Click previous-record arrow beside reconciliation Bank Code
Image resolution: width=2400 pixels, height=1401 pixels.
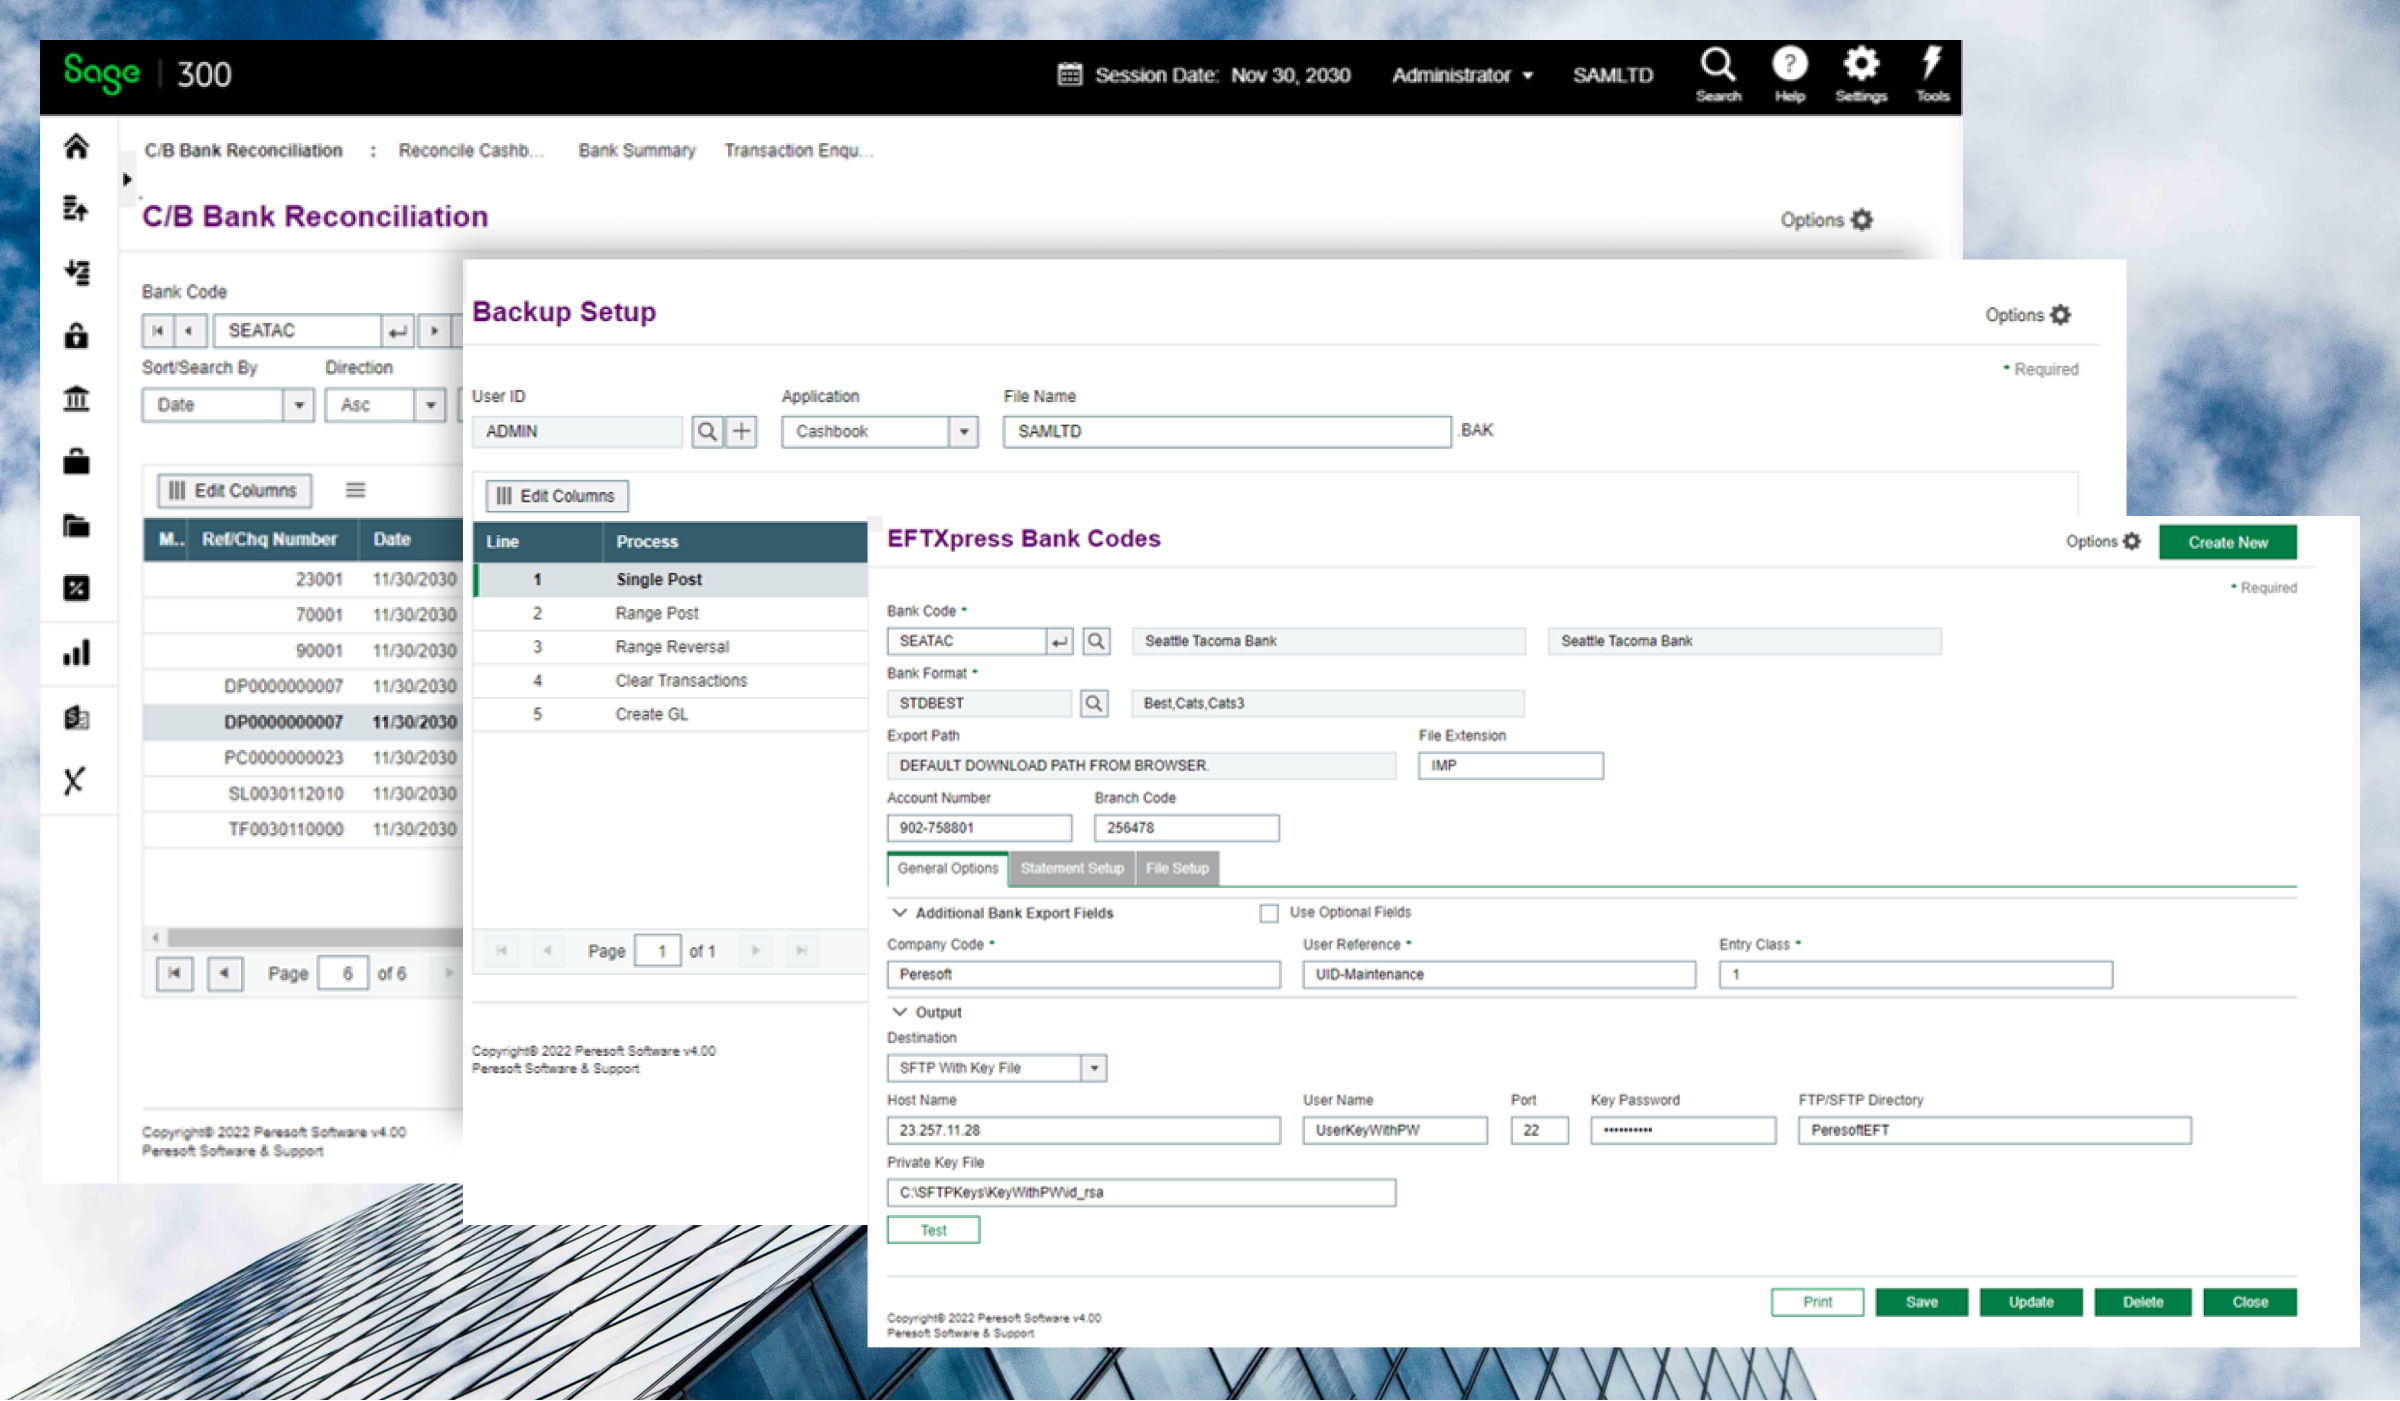point(190,330)
